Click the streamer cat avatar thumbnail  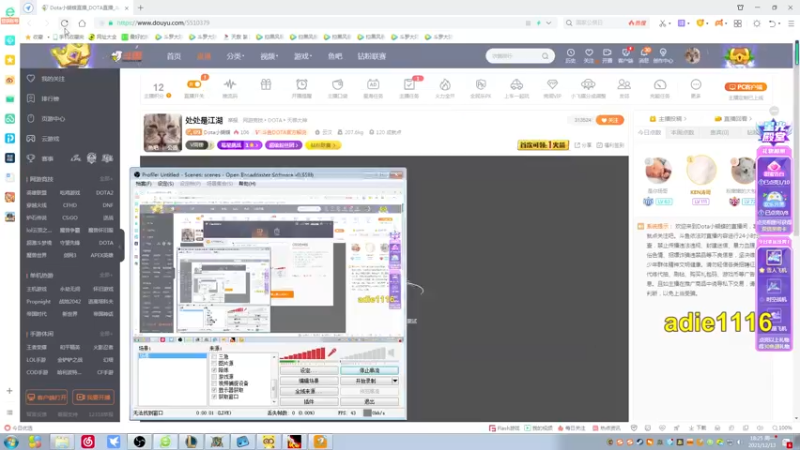pos(162,133)
